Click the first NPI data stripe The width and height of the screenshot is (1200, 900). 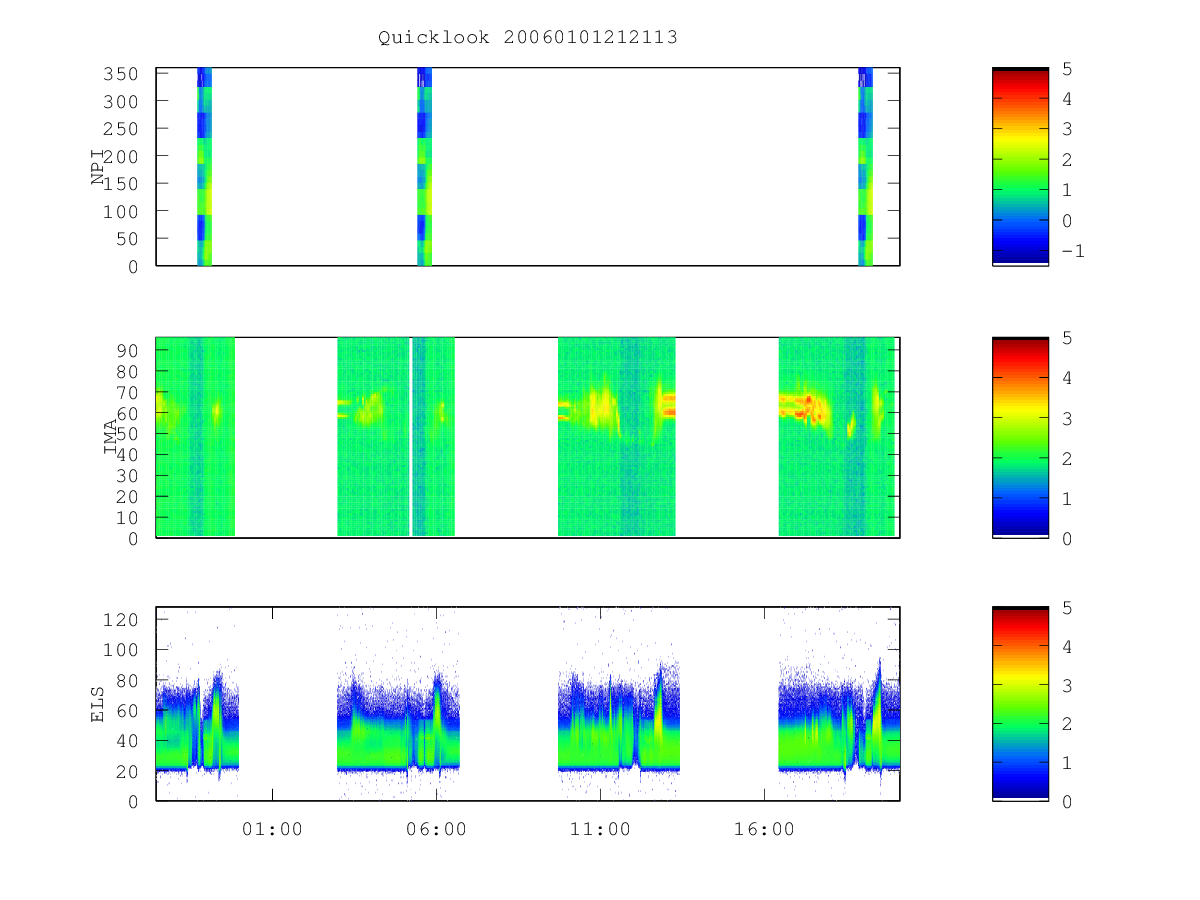[x=204, y=167]
